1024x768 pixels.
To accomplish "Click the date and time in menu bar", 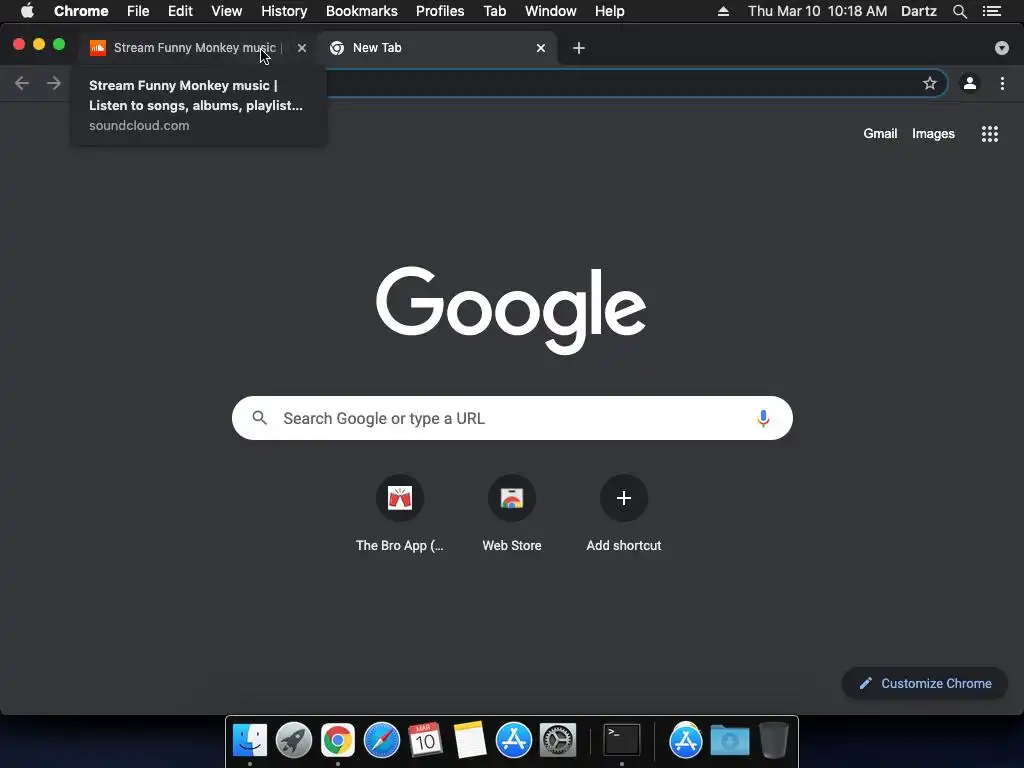I will [818, 11].
